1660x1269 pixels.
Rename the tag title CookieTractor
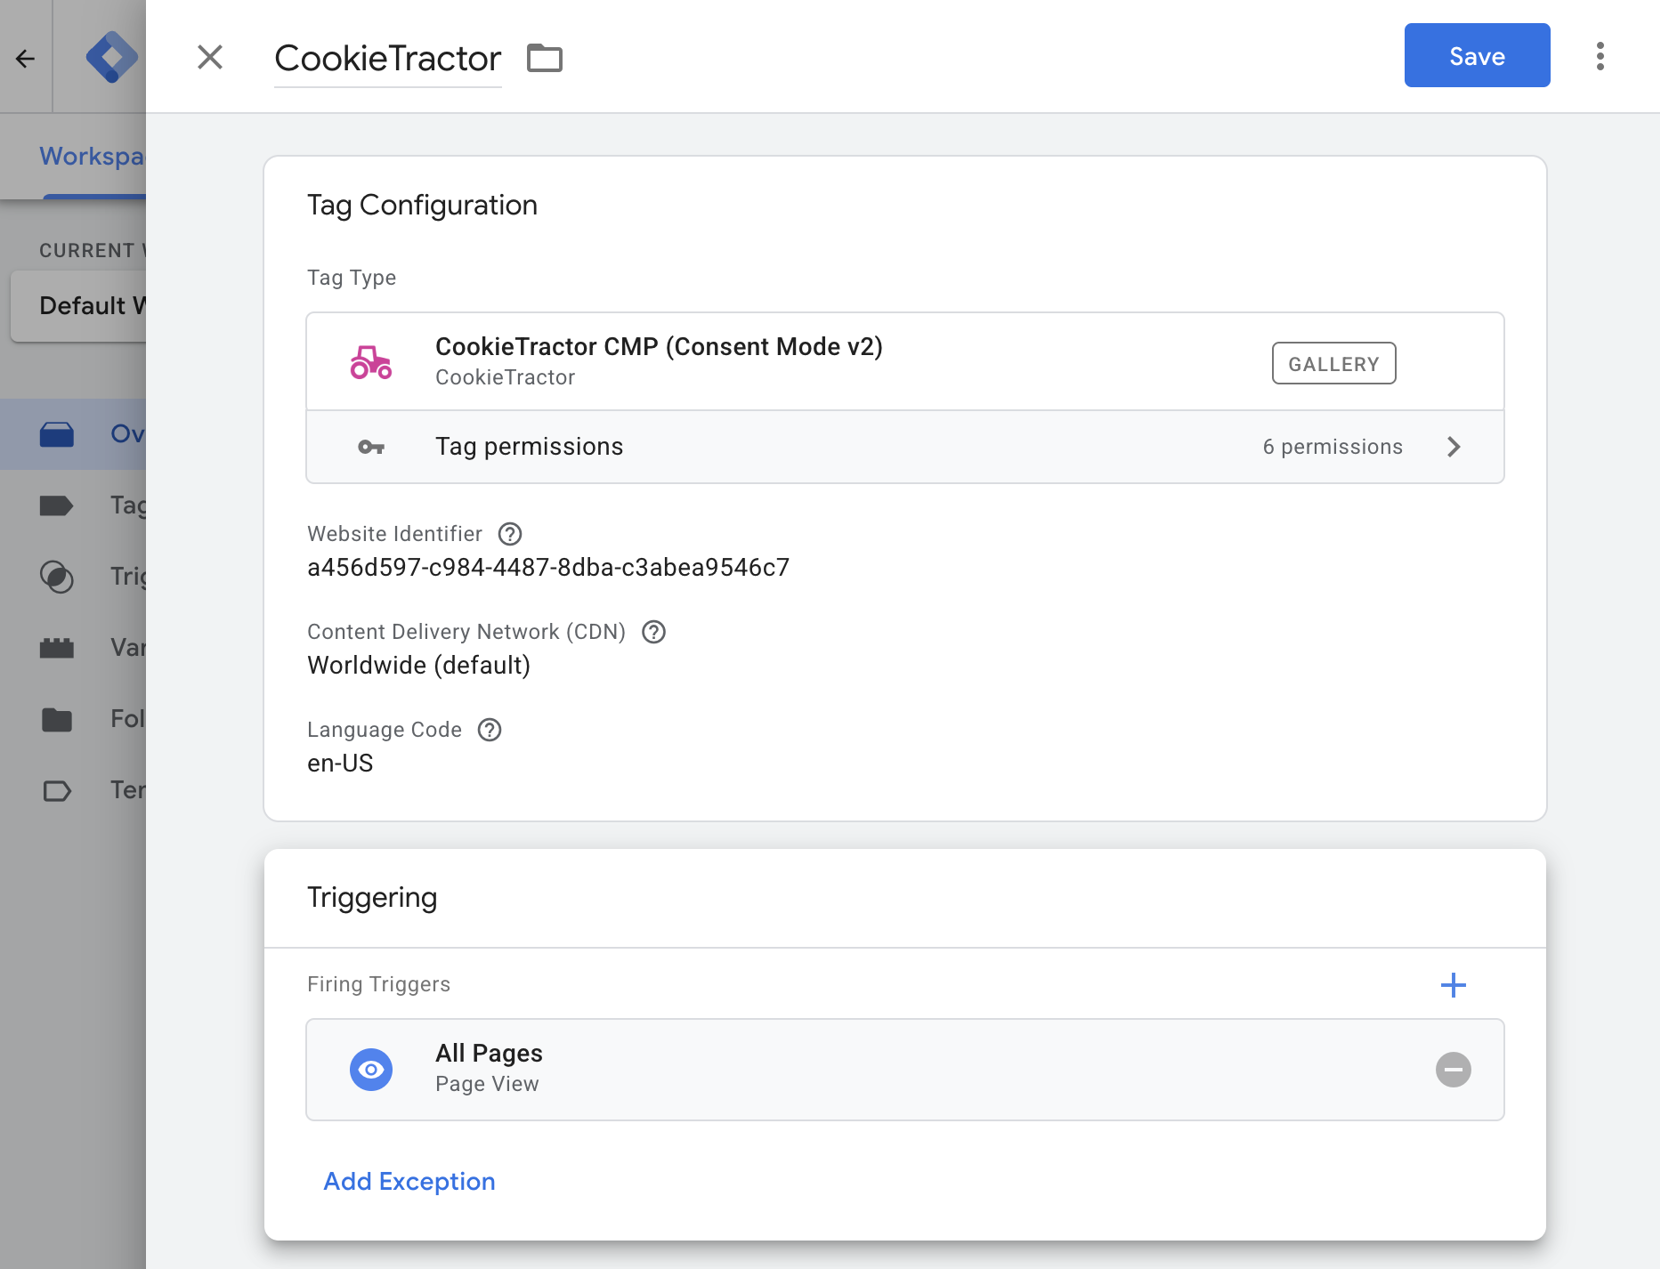tap(387, 58)
